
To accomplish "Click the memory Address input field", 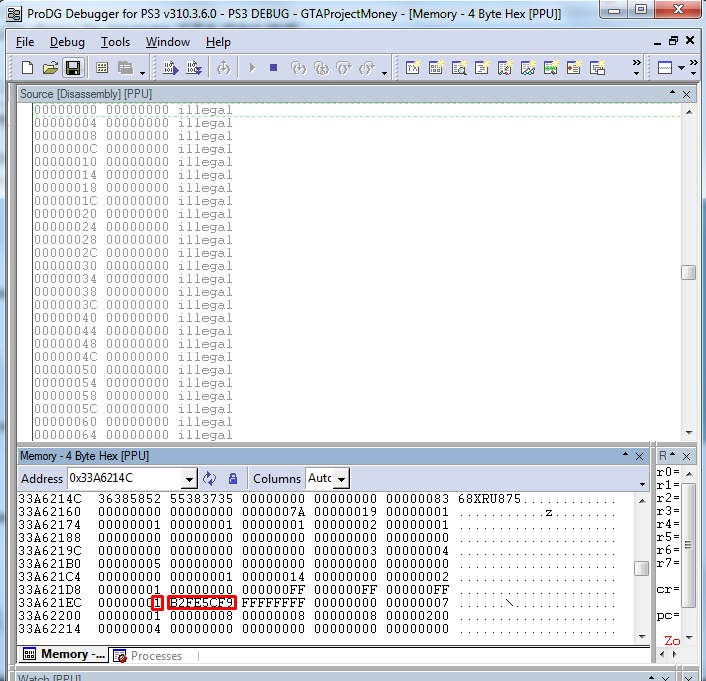I will point(125,478).
